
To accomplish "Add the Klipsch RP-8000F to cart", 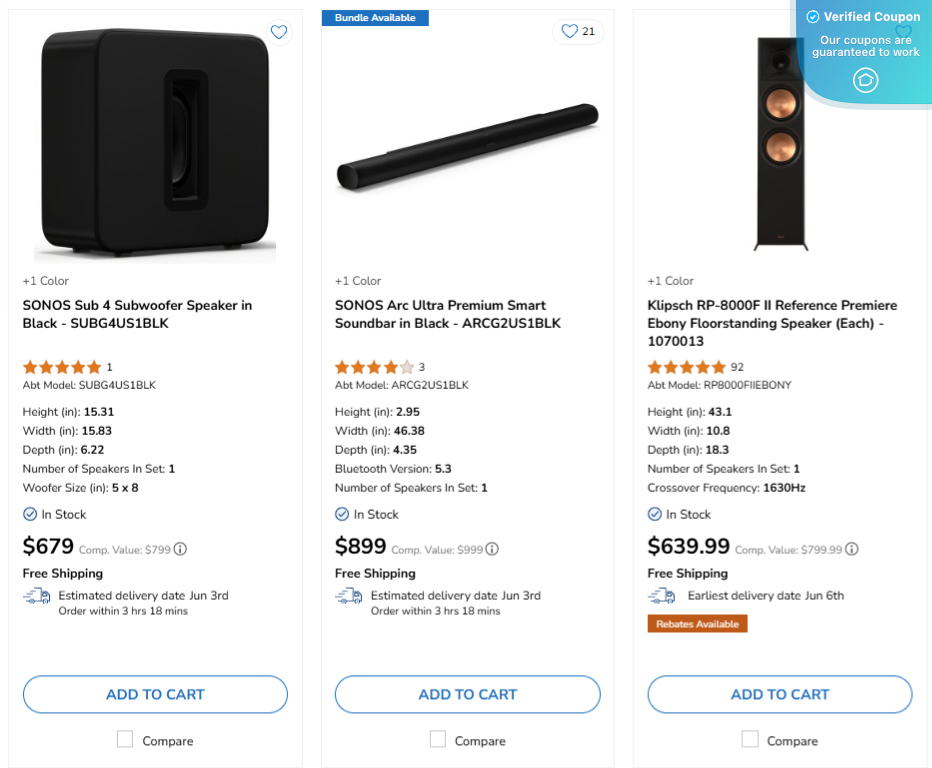I will [779, 694].
